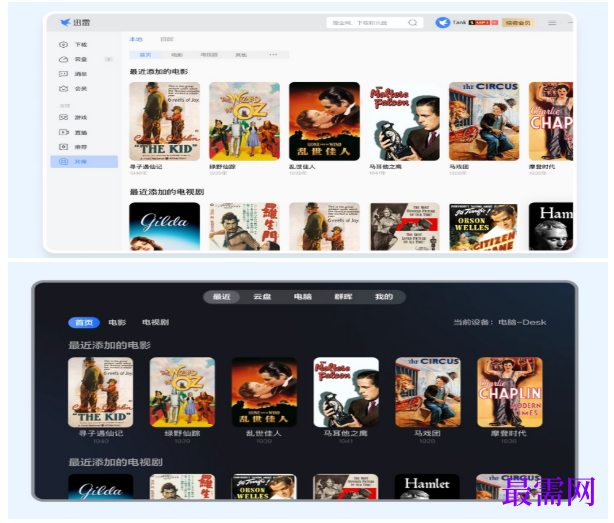Open Chaplin Modern Times poster in light window
The width and height of the screenshot is (614, 523).
[x=551, y=121]
